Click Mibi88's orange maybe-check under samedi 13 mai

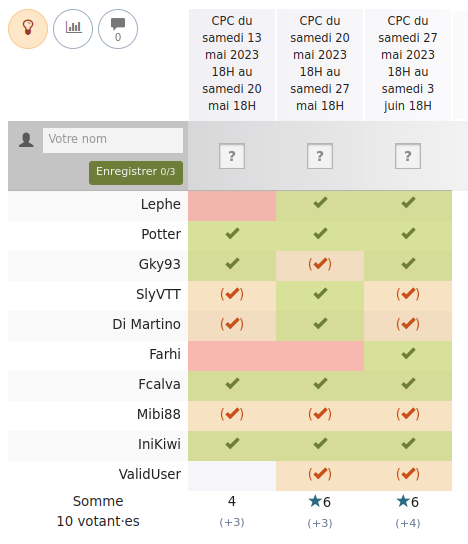(232, 414)
